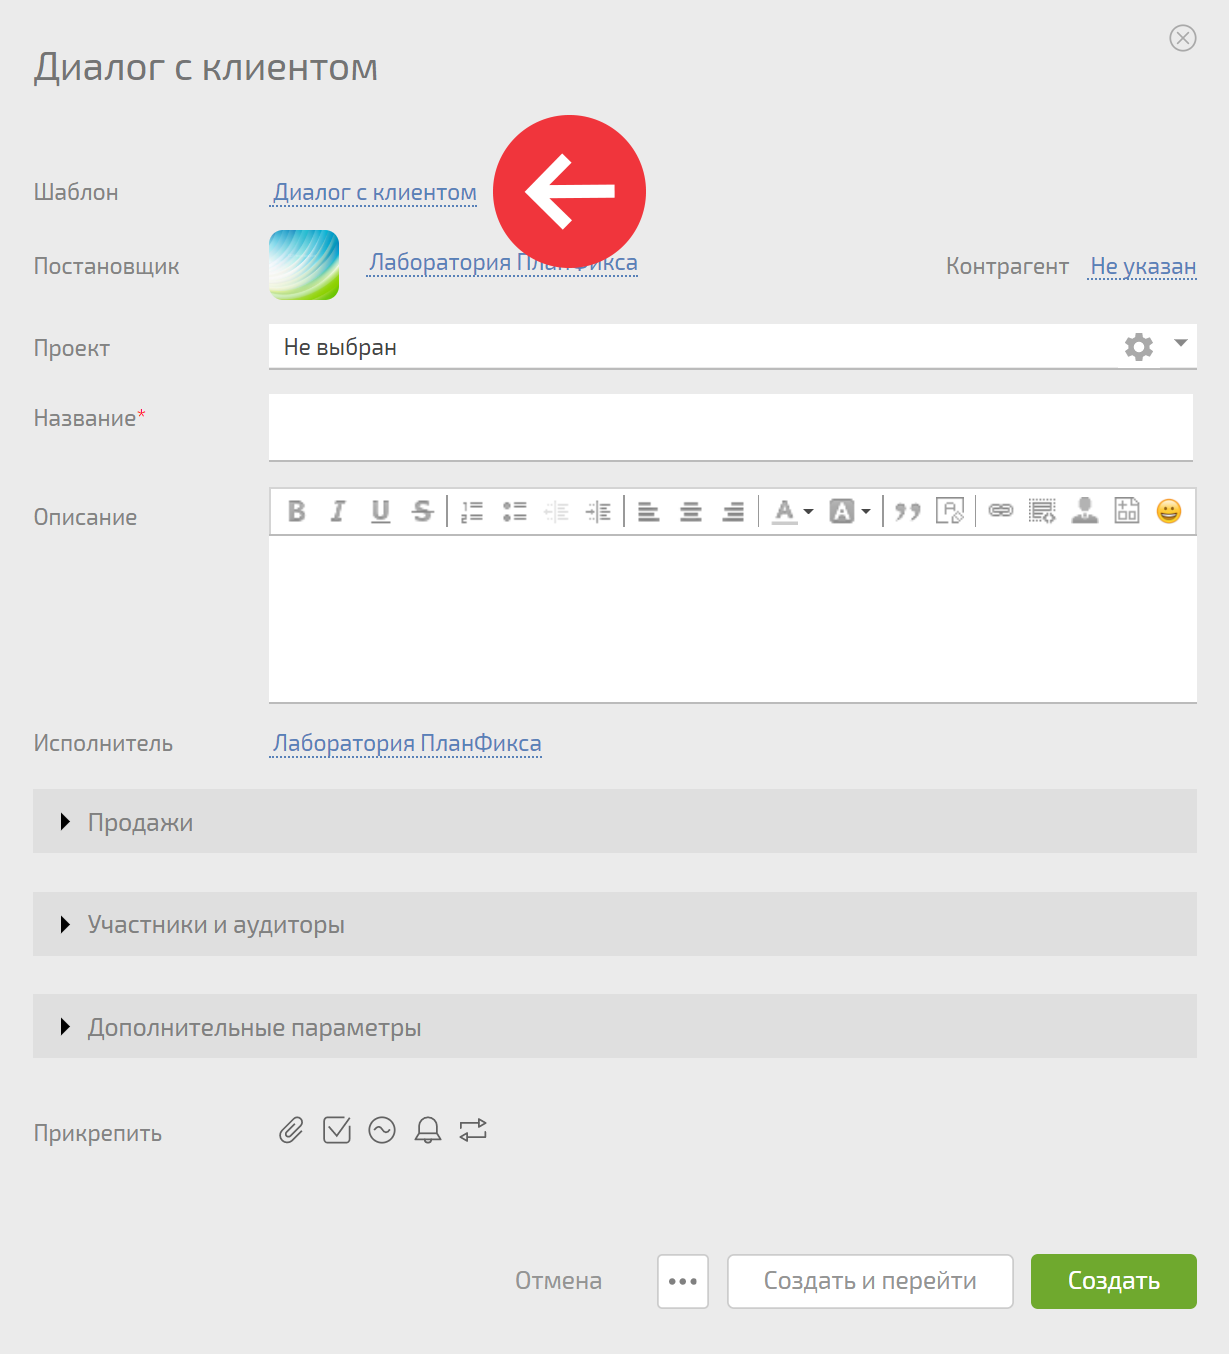1229x1354 pixels.
Task: Decrease indent in the description
Action: pos(556,511)
